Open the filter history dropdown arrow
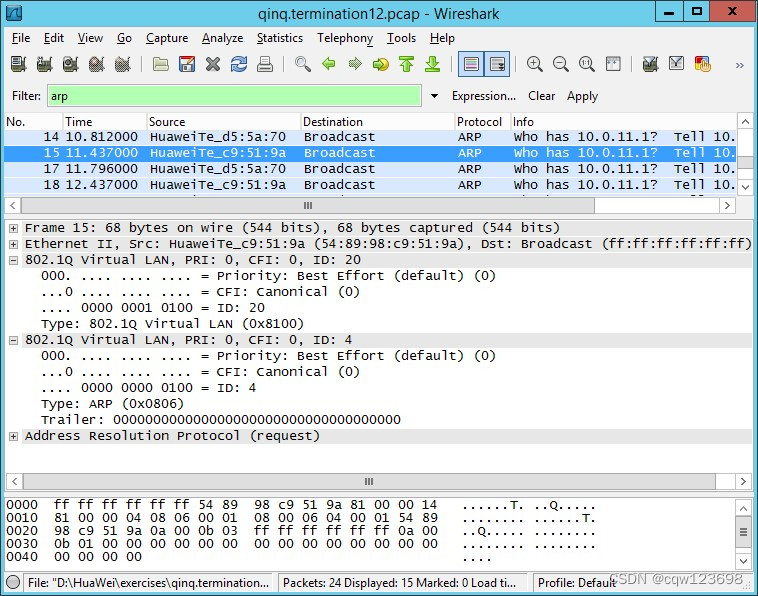 tap(435, 96)
